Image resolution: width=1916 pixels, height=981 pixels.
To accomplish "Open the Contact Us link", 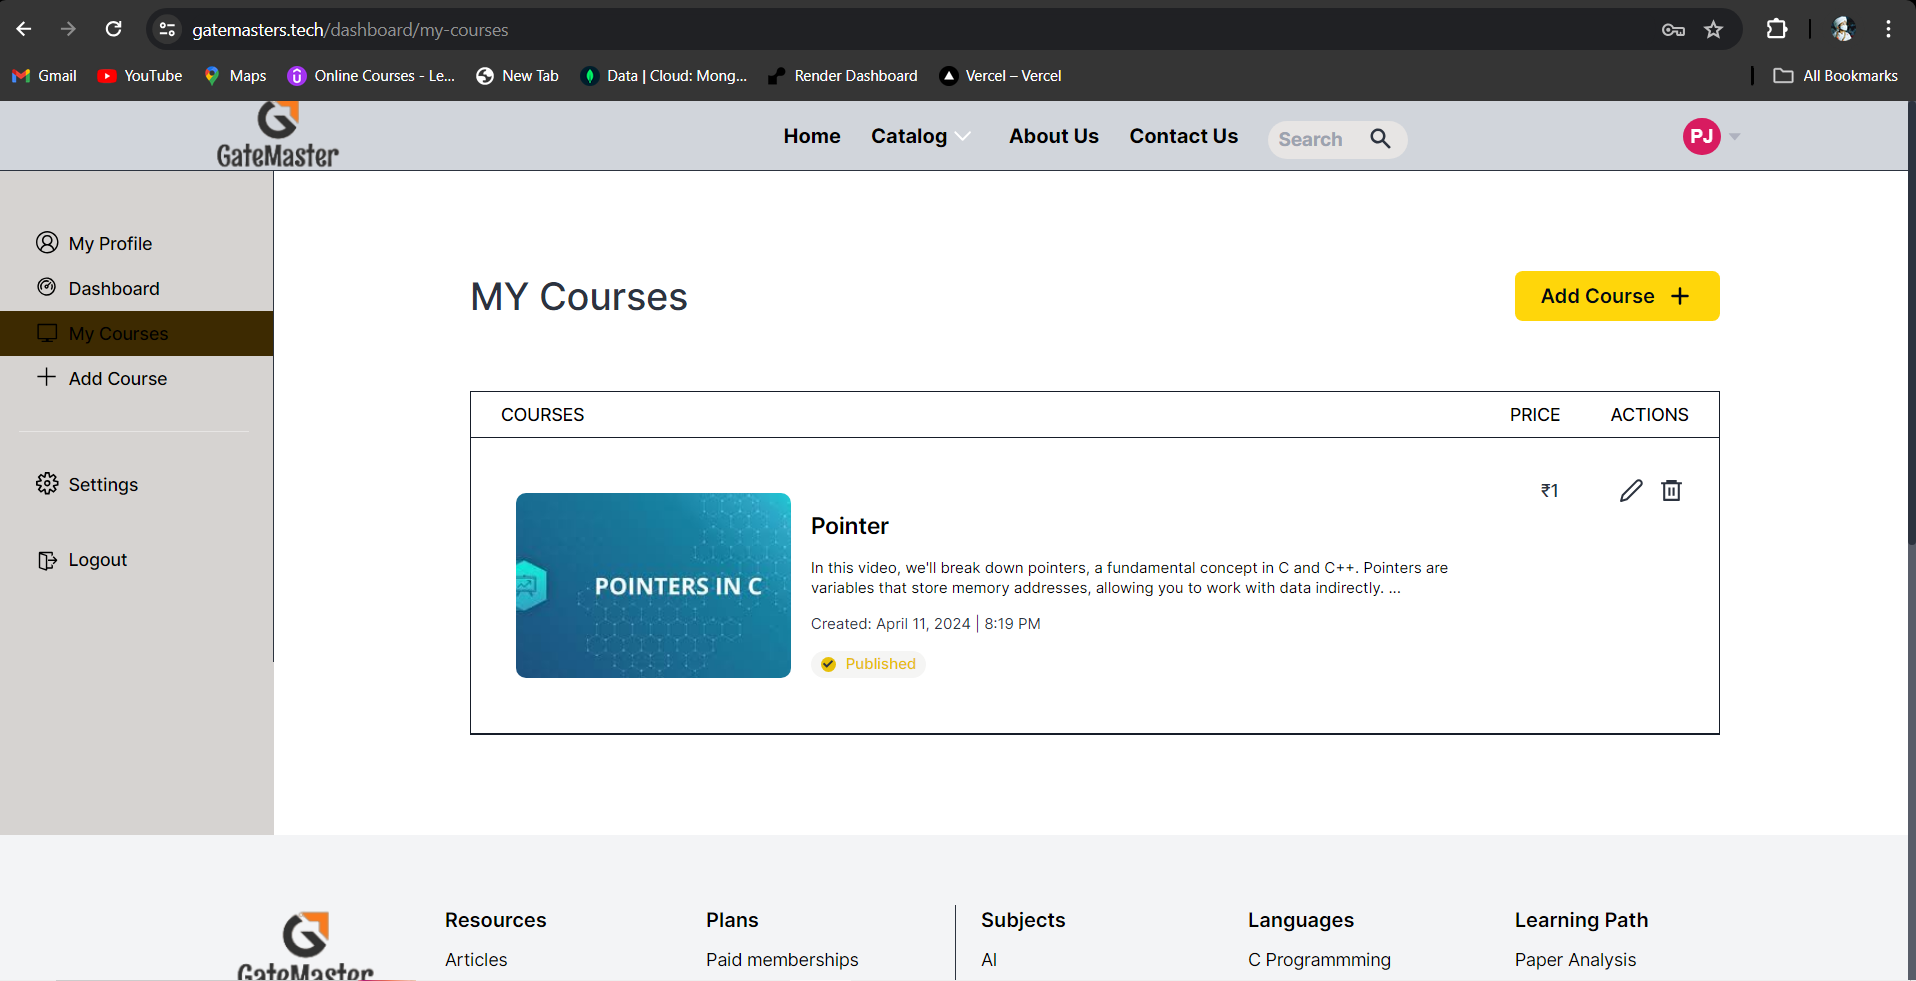I will [x=1183, y=136].
